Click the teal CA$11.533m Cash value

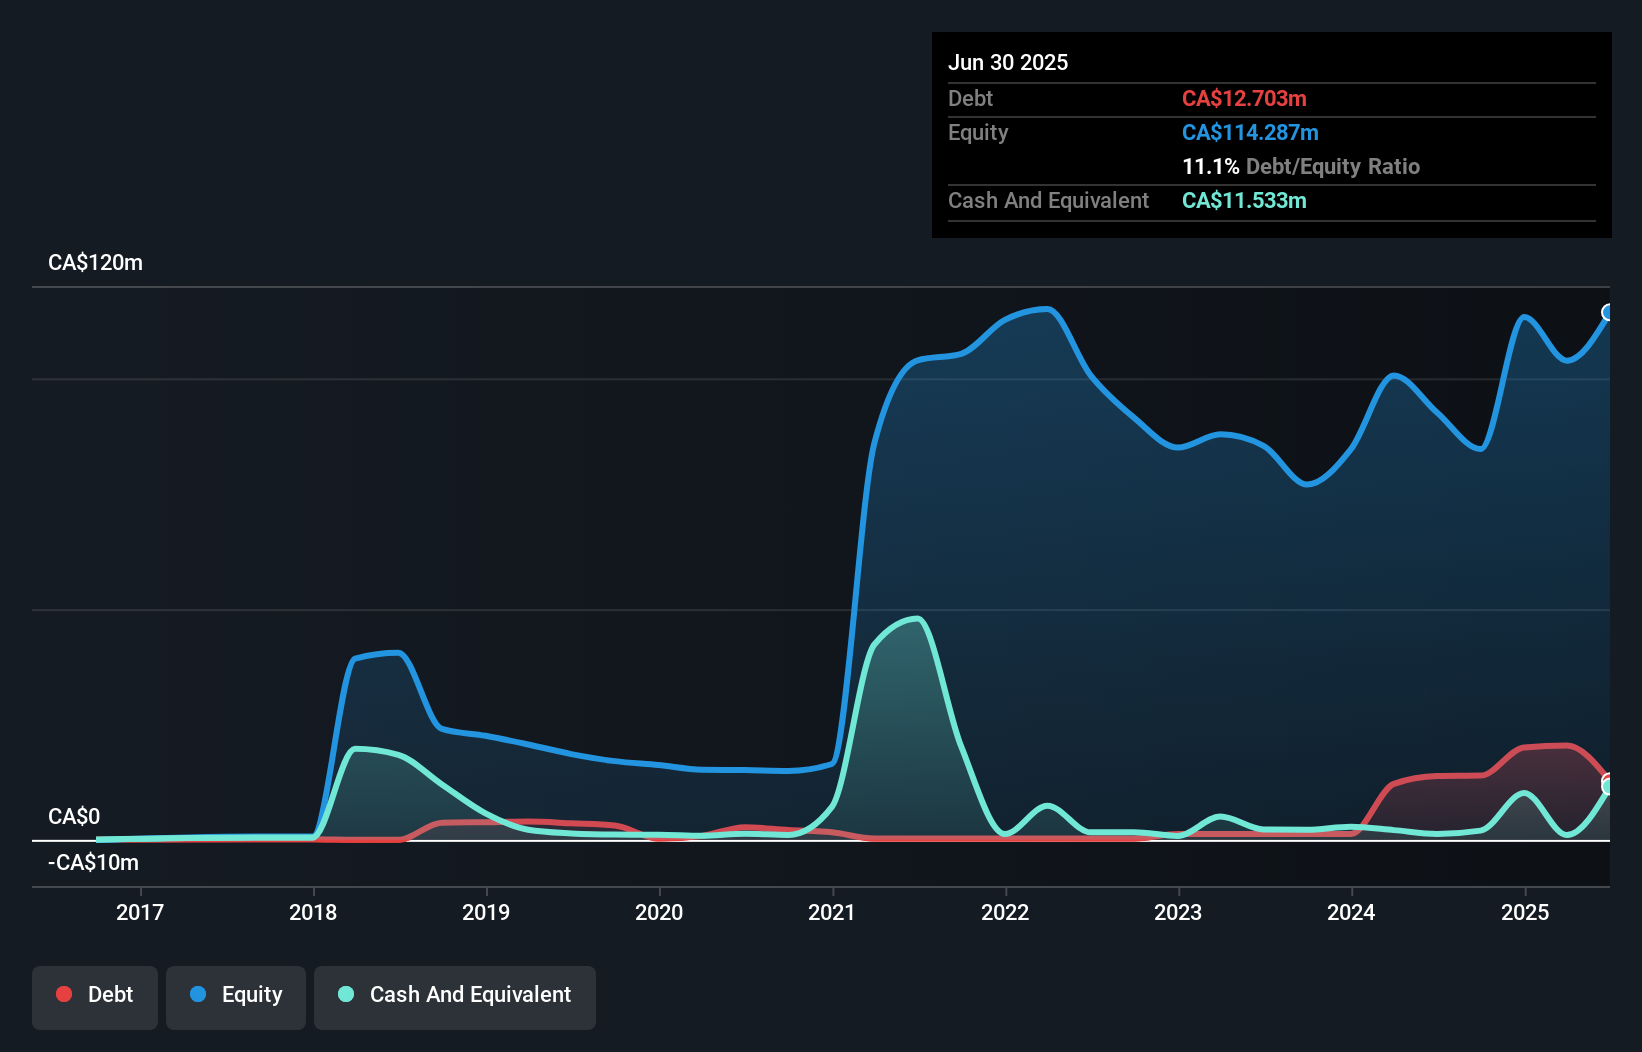click(x=1244, y=200)
